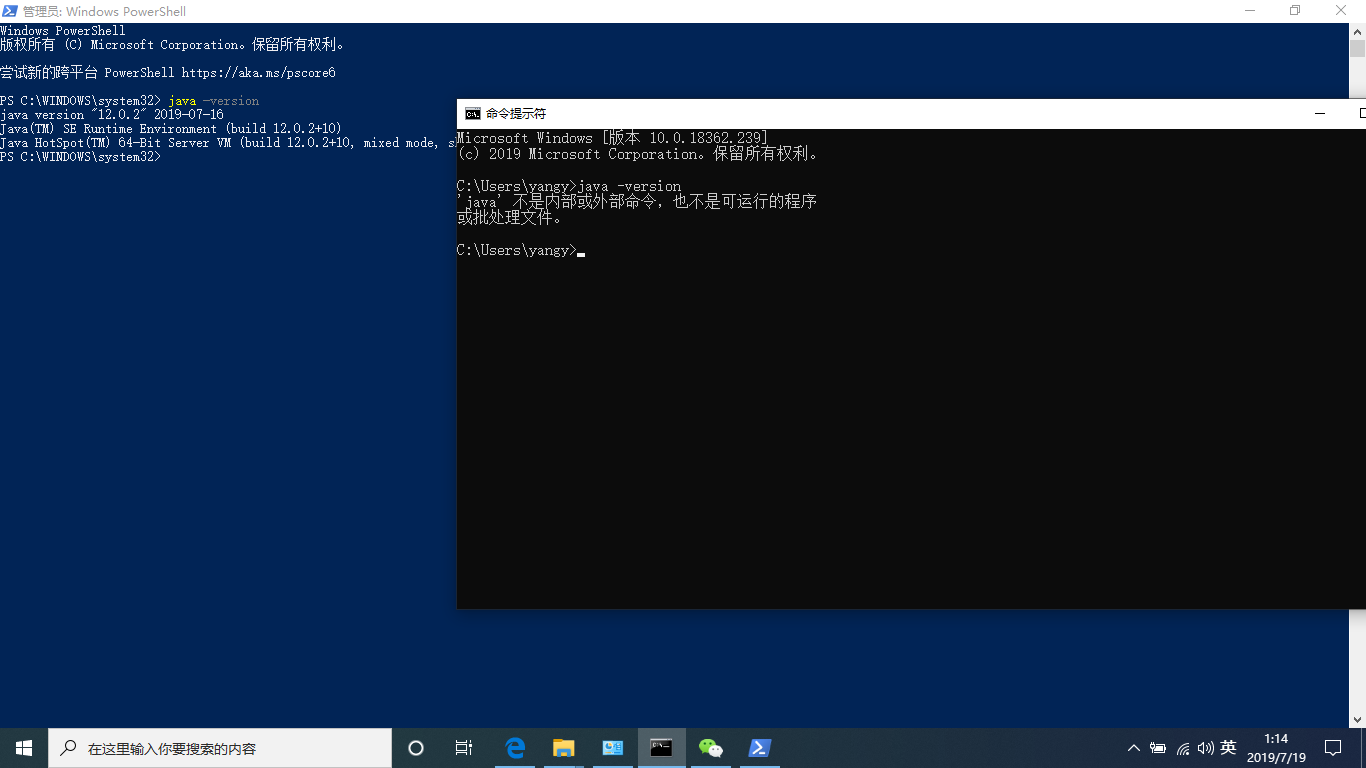Screen dimensions: 1366x768
Task: Click the yellow java command in PowerShell
Action: coord(182,101)
